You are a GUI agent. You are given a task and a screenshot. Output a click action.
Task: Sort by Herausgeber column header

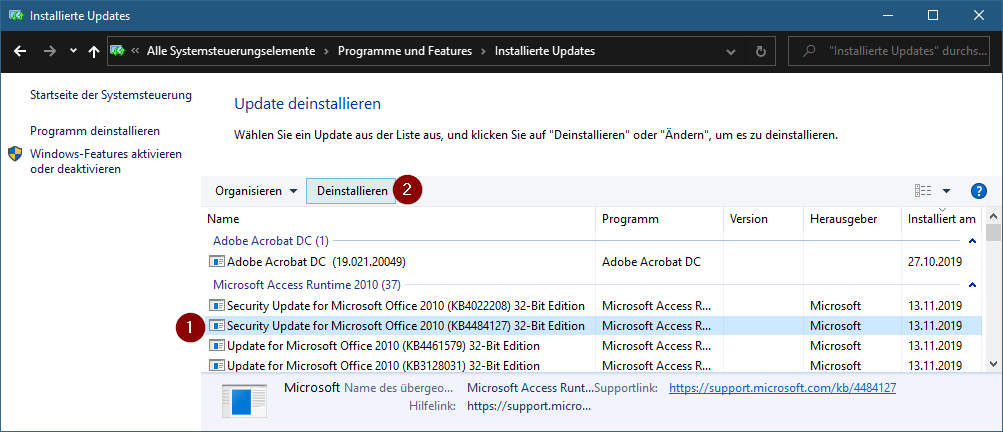(x=853, y=219)
